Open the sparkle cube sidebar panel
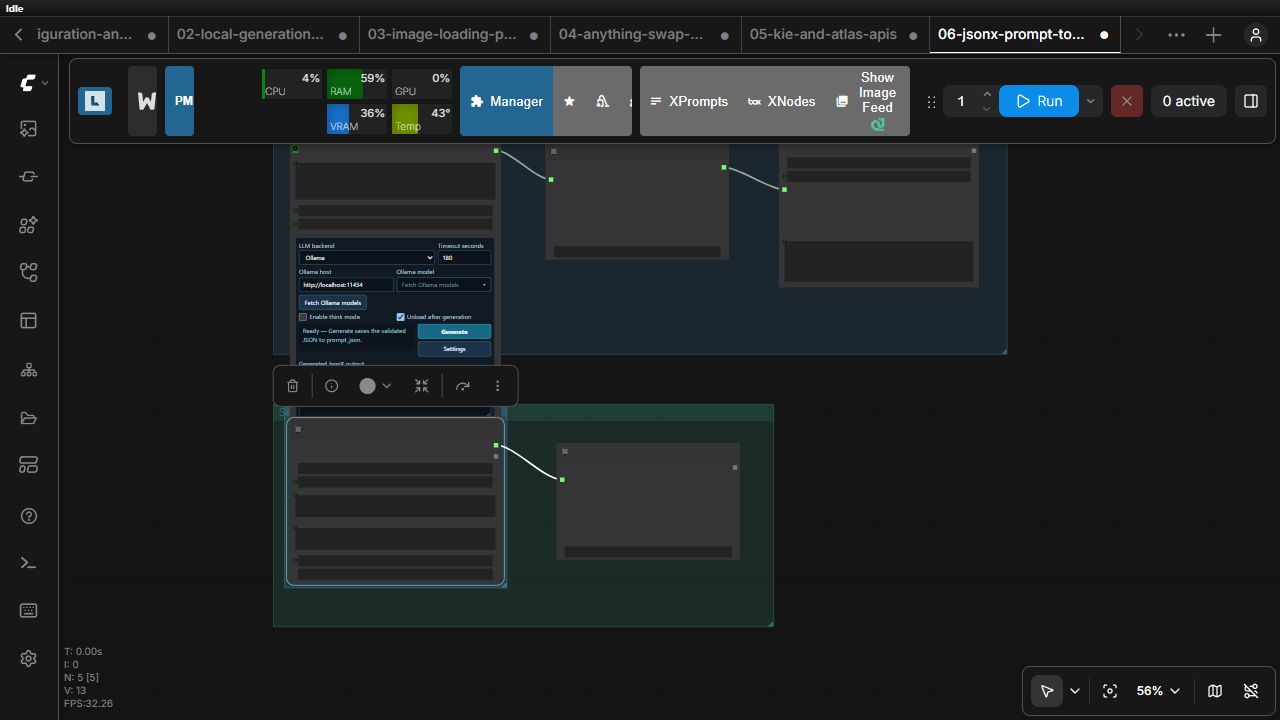1280x720 pixels. [28, 225]
